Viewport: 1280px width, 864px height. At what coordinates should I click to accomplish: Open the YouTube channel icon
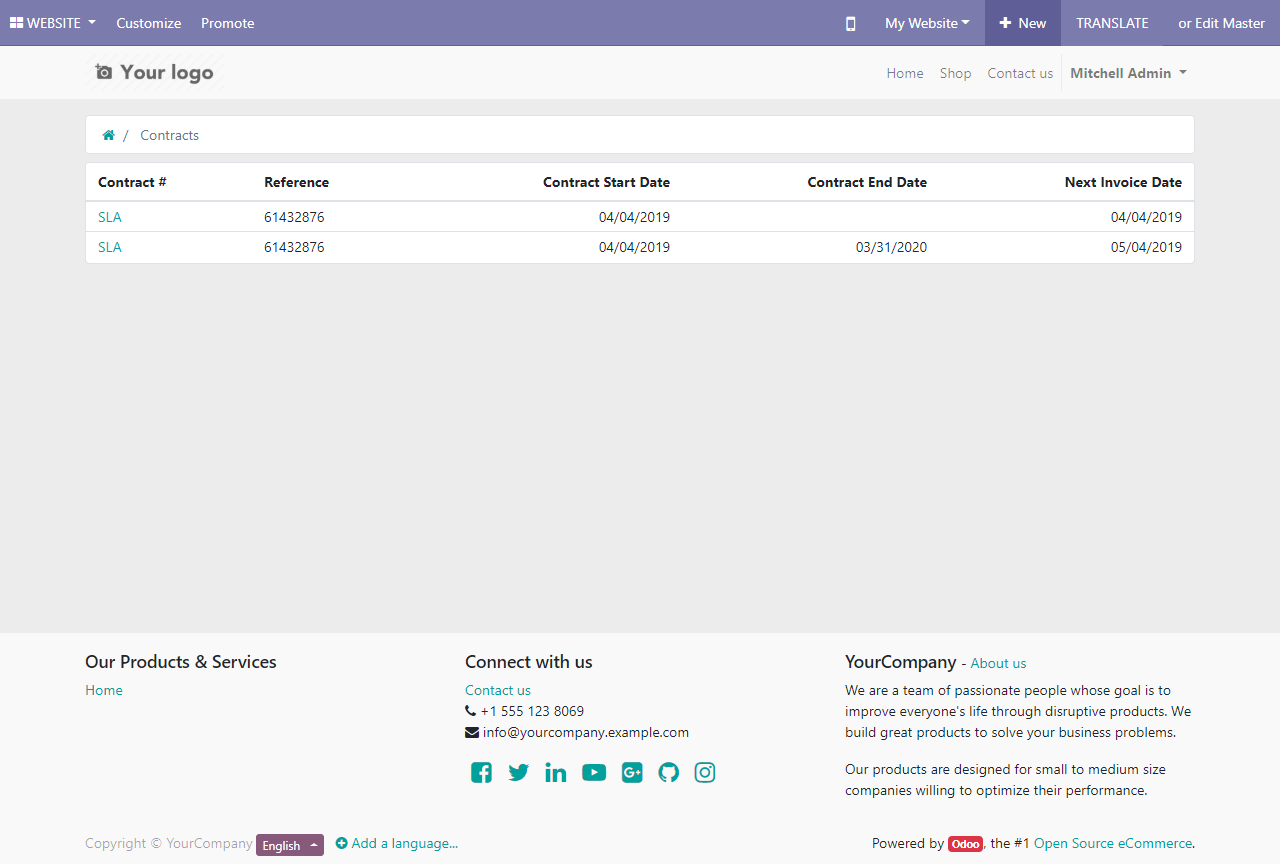click(594, 772)
